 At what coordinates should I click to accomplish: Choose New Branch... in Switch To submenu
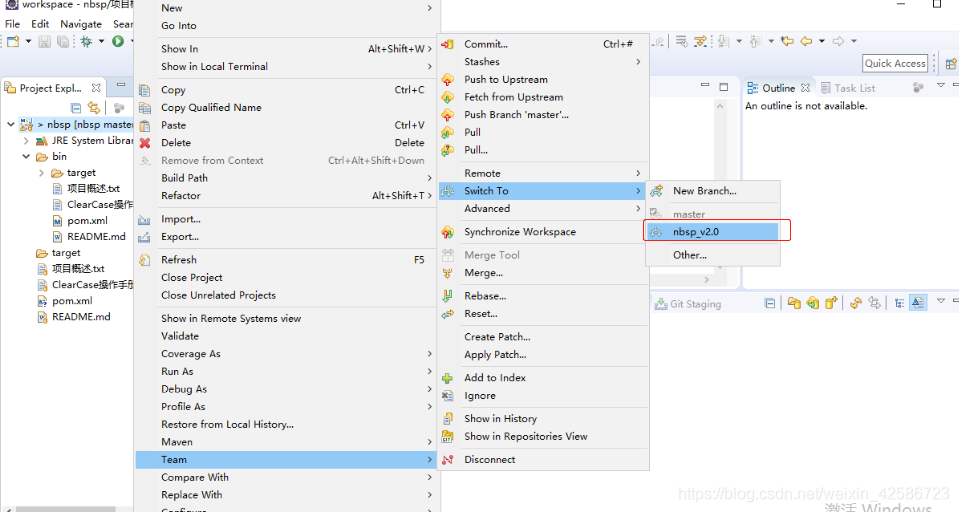(713, 191)
